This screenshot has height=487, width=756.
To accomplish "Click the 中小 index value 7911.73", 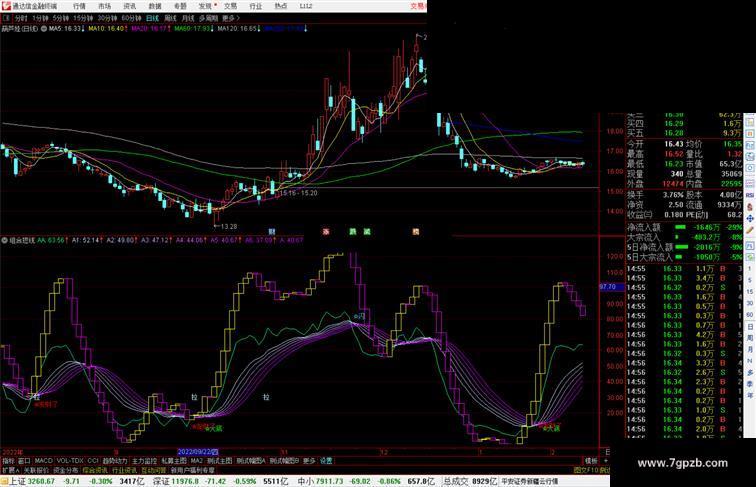I will (x=330, y=481).
